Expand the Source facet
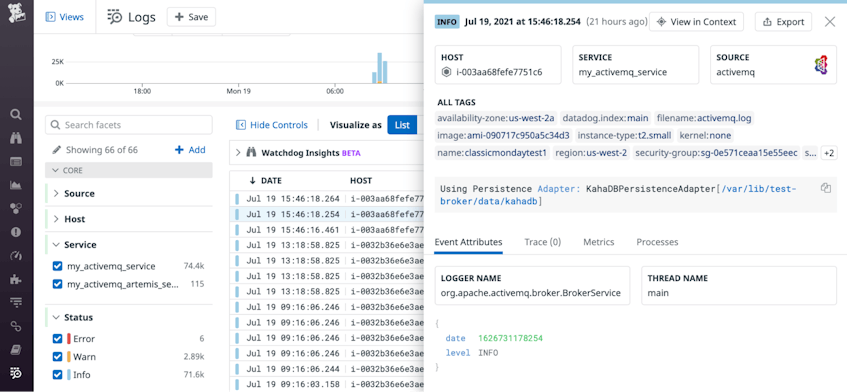847x392 pixels. (x=56, y=193)
